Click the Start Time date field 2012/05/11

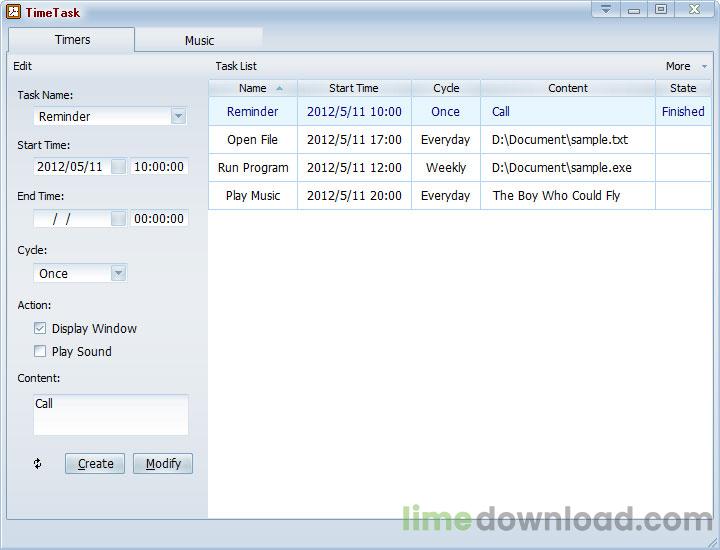pyautogui.click(x=72, y=167)
